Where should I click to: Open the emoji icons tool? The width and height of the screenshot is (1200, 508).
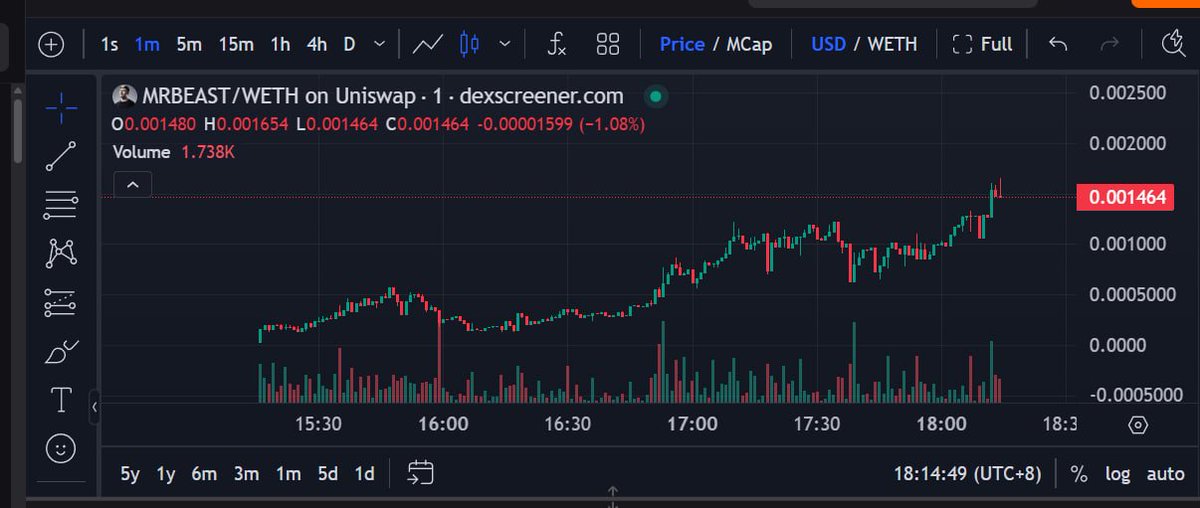[61, 449]
